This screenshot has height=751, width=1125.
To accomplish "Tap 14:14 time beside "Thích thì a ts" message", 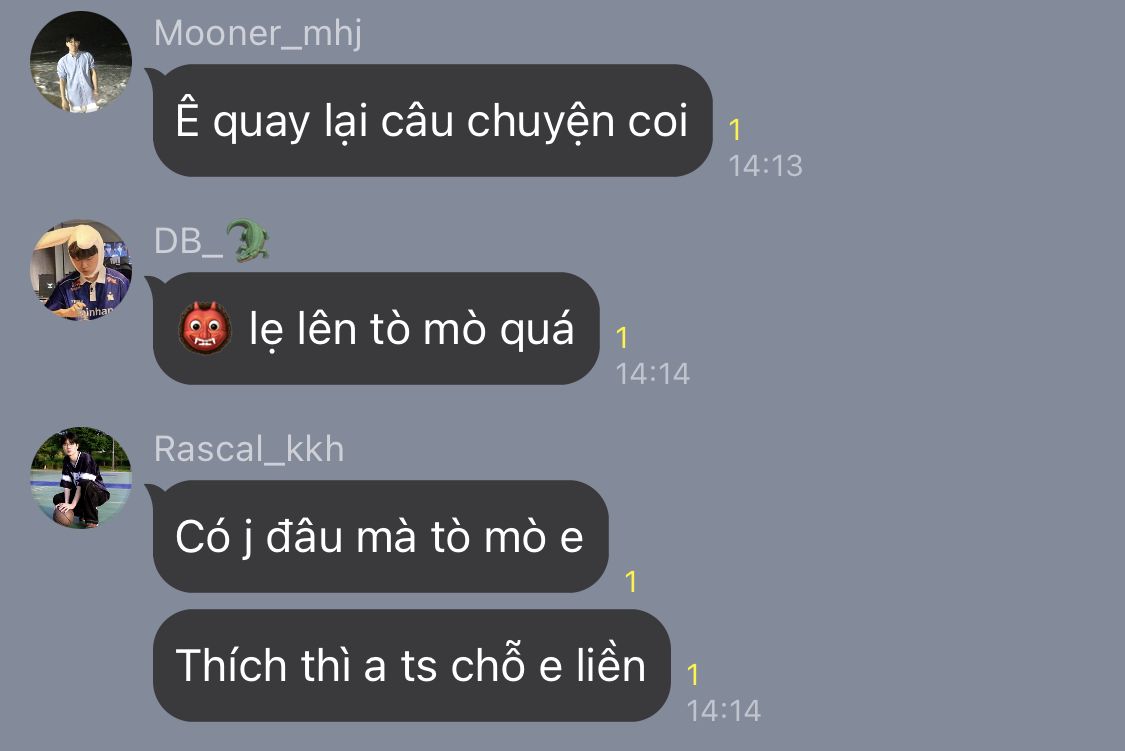I will (x=724, y=711).
